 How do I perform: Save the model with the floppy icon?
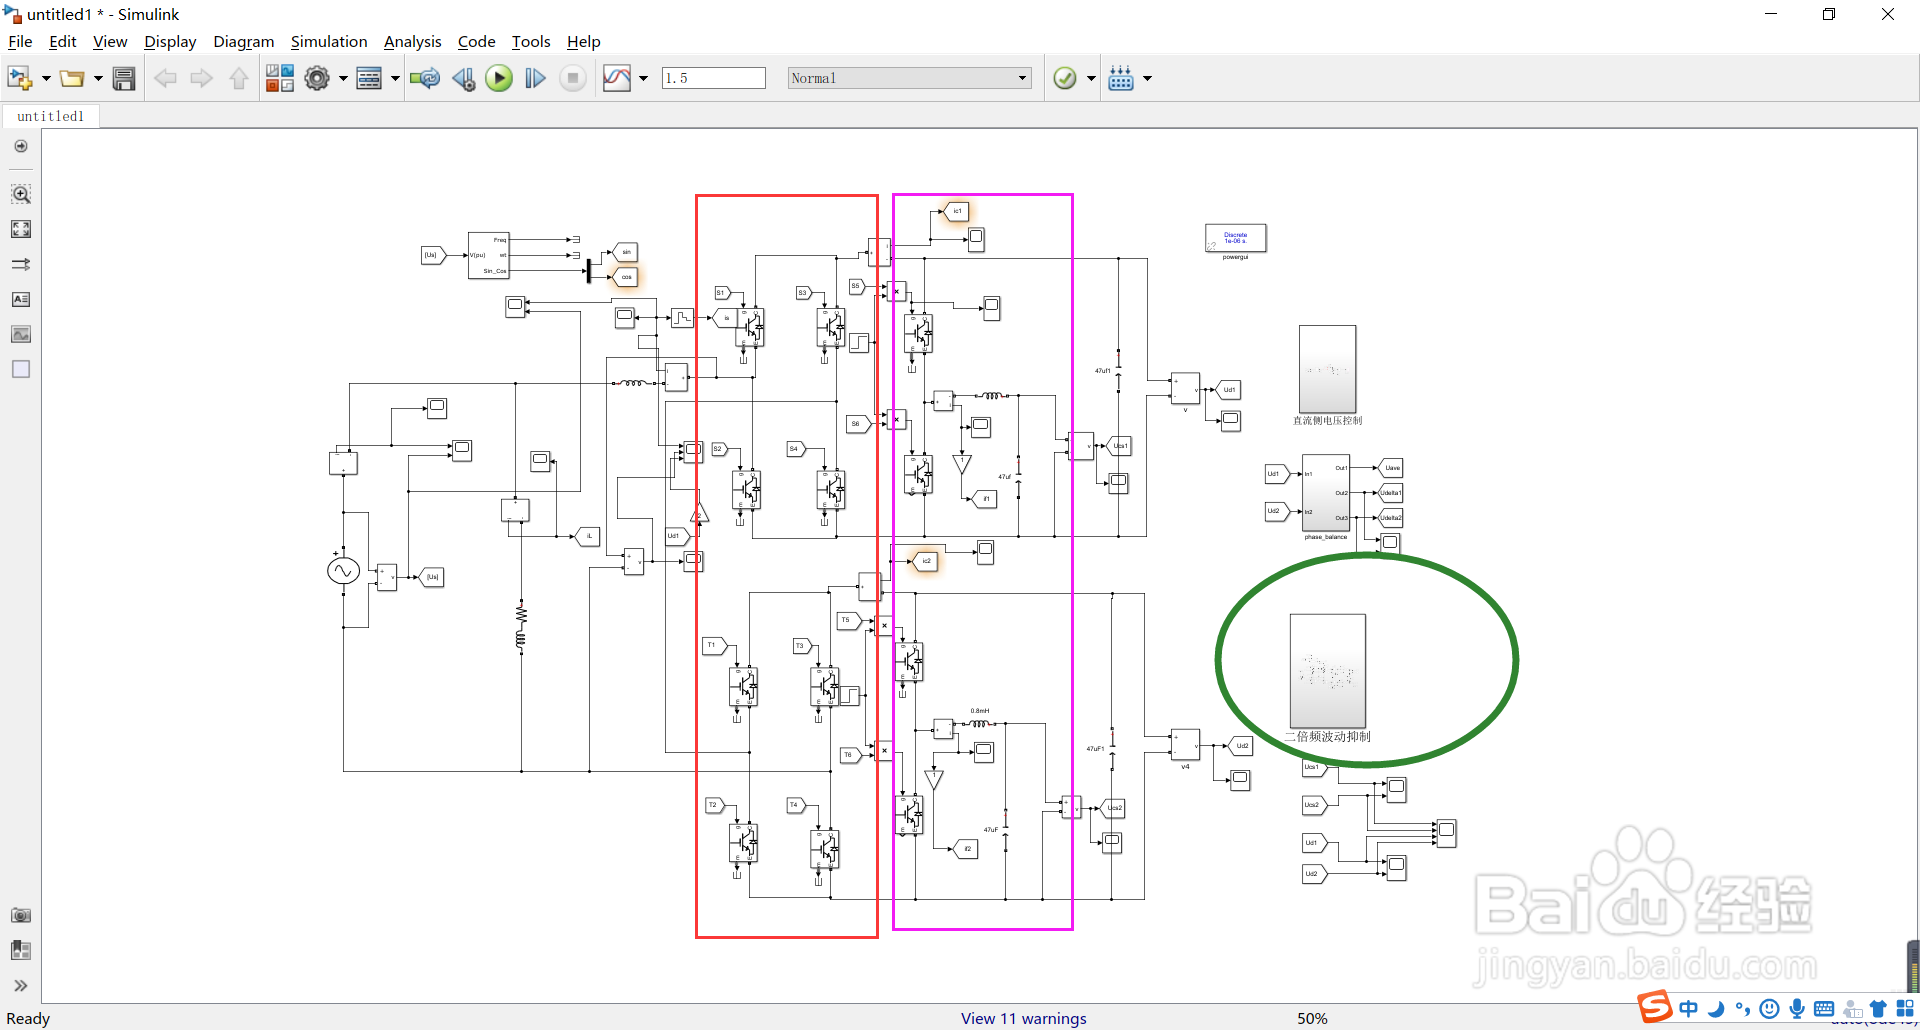pos(124,78)
